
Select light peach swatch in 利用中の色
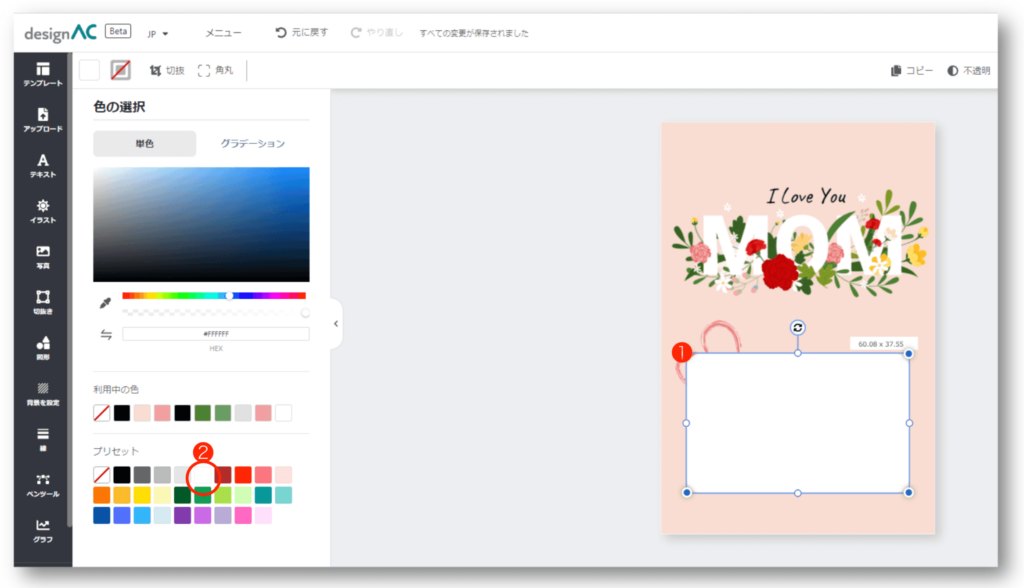click(x=142, y=413)
